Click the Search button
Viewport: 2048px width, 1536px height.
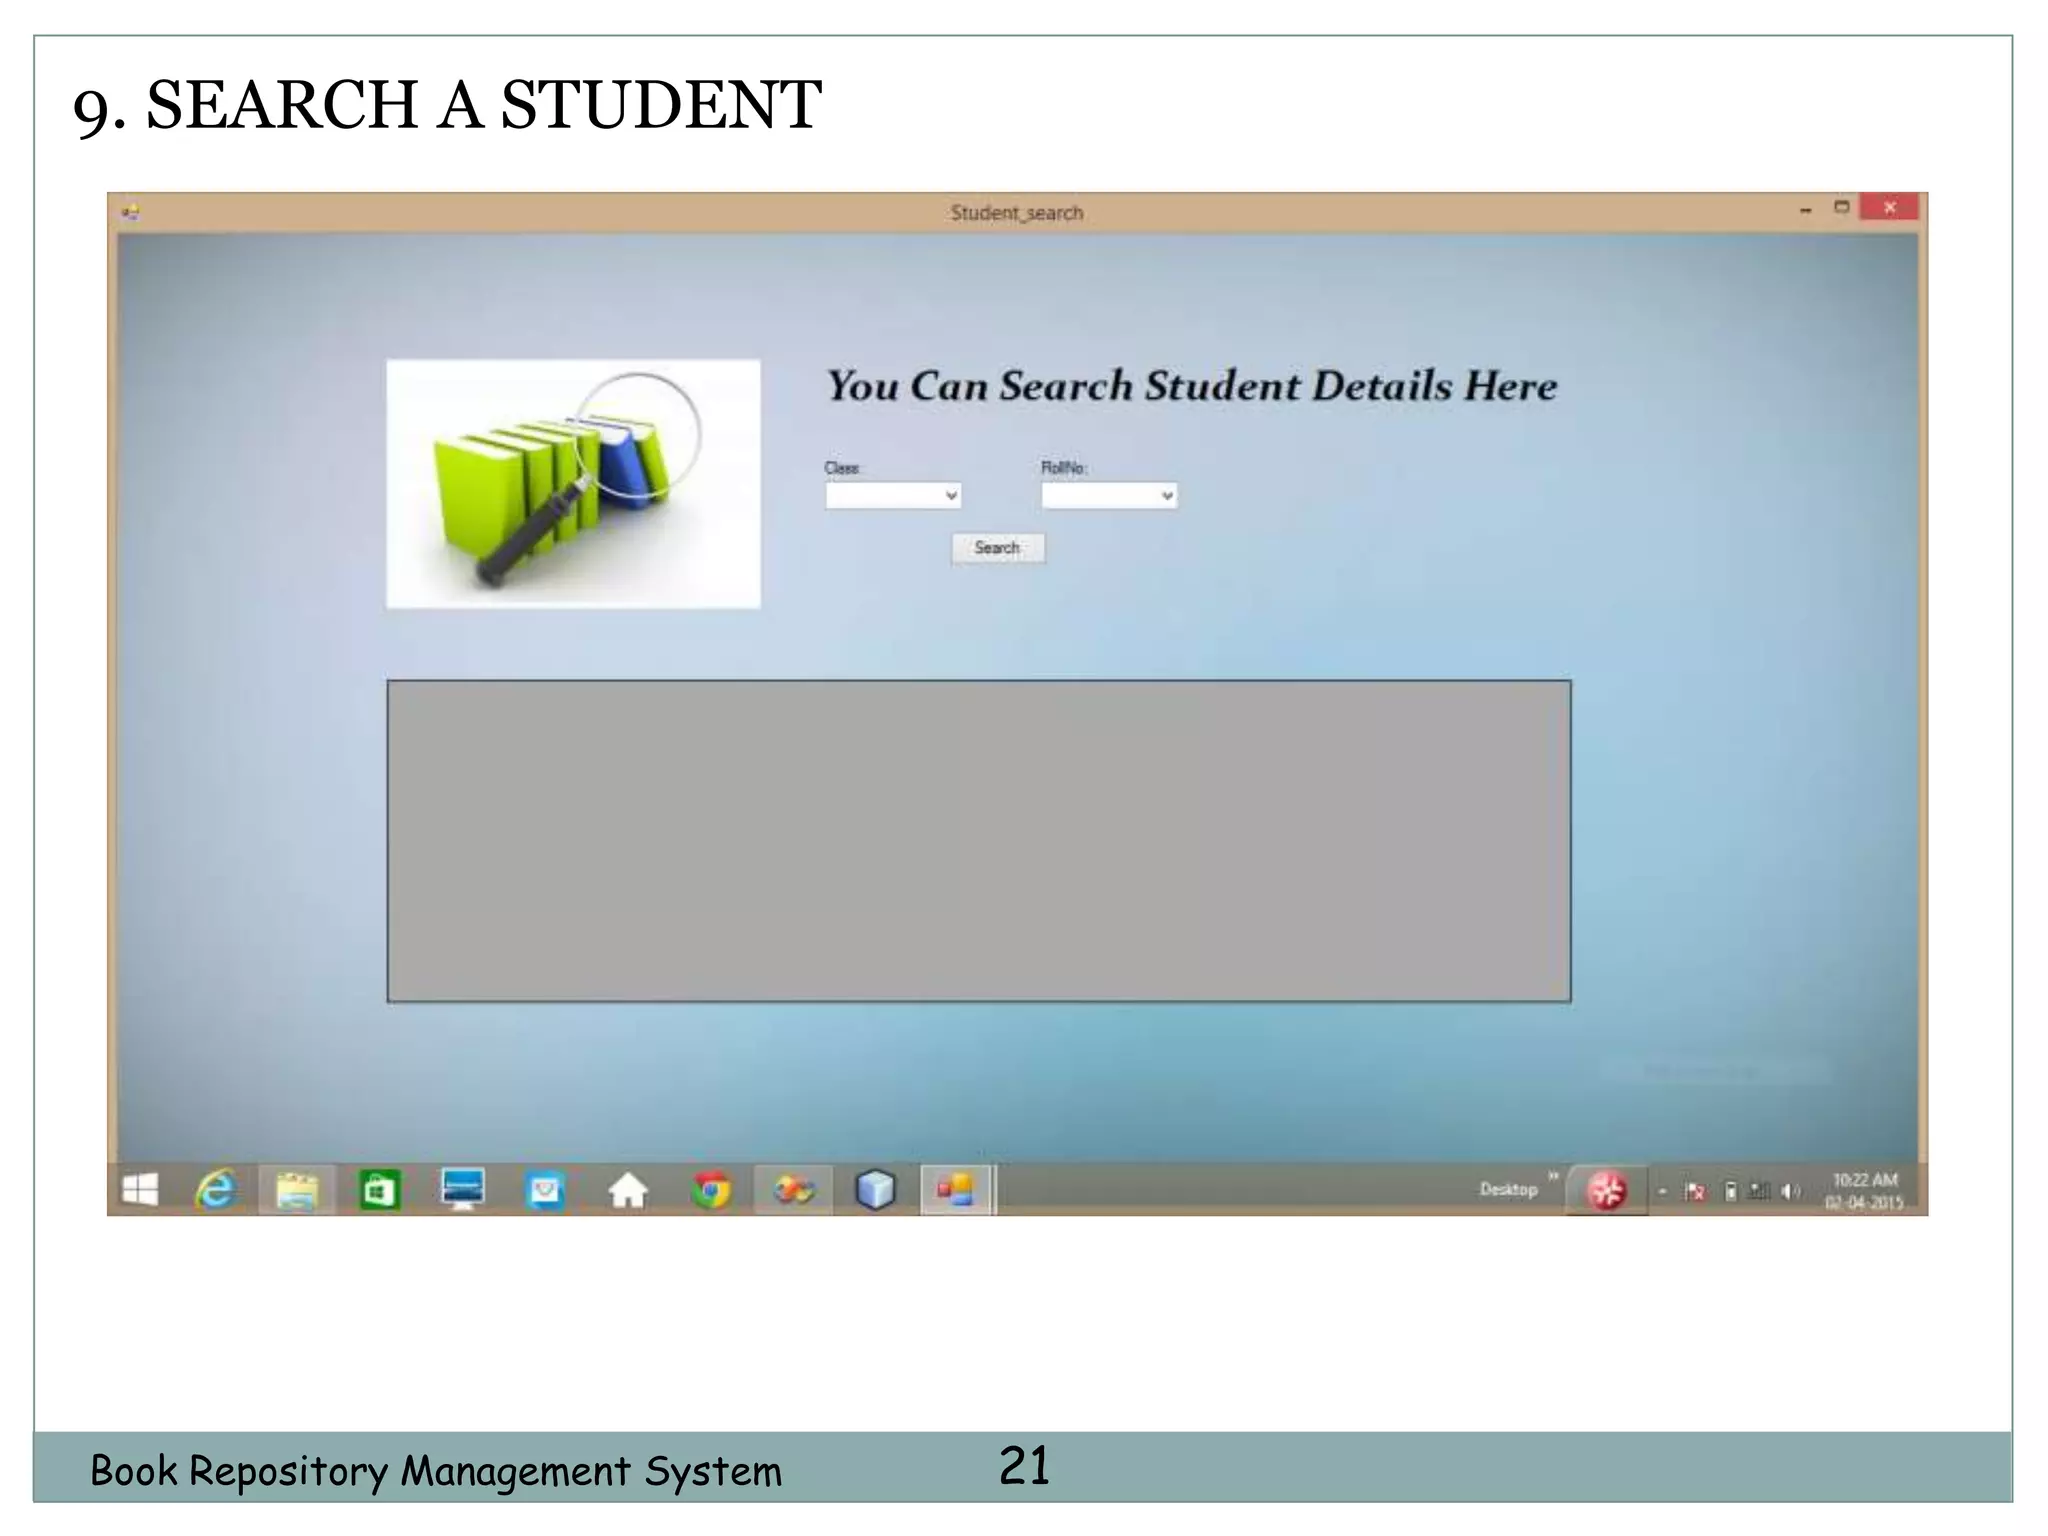(998, 548)
